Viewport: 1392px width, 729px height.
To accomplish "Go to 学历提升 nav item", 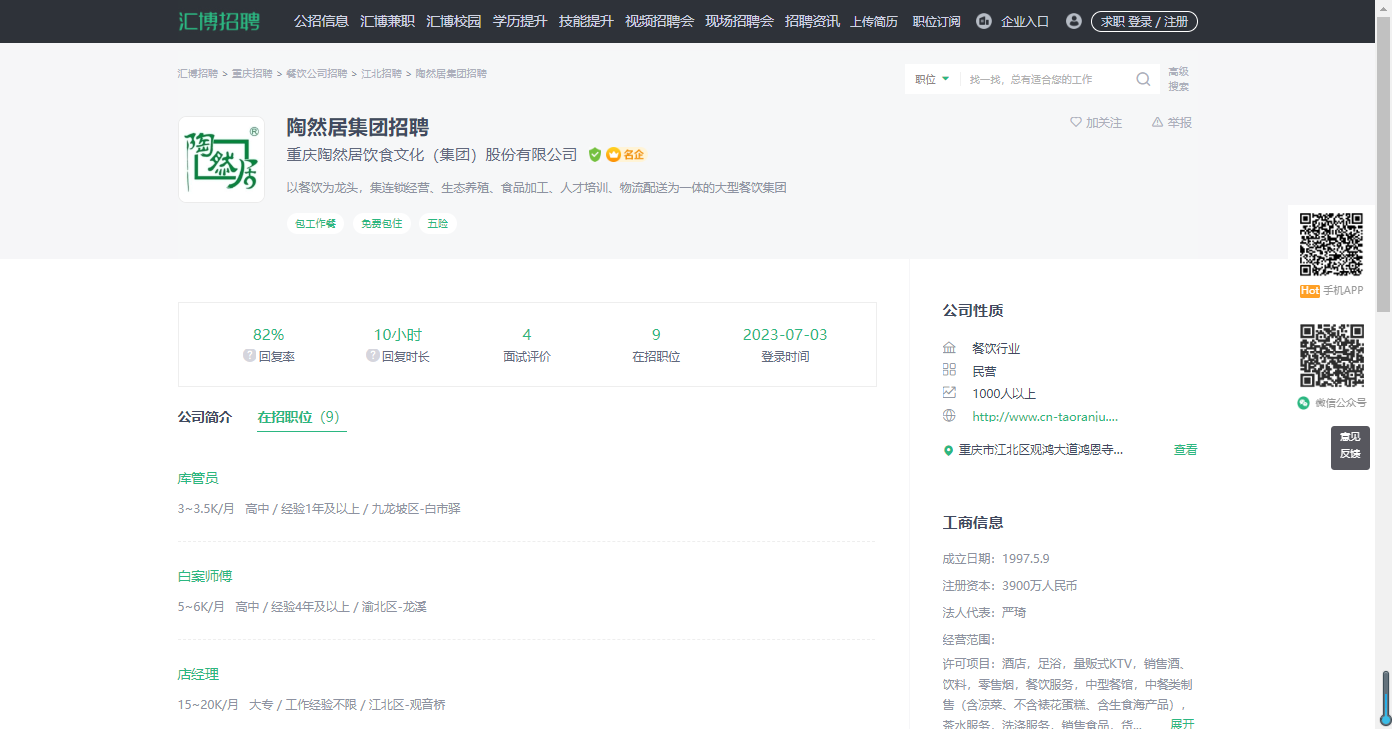I will point(520,21).
